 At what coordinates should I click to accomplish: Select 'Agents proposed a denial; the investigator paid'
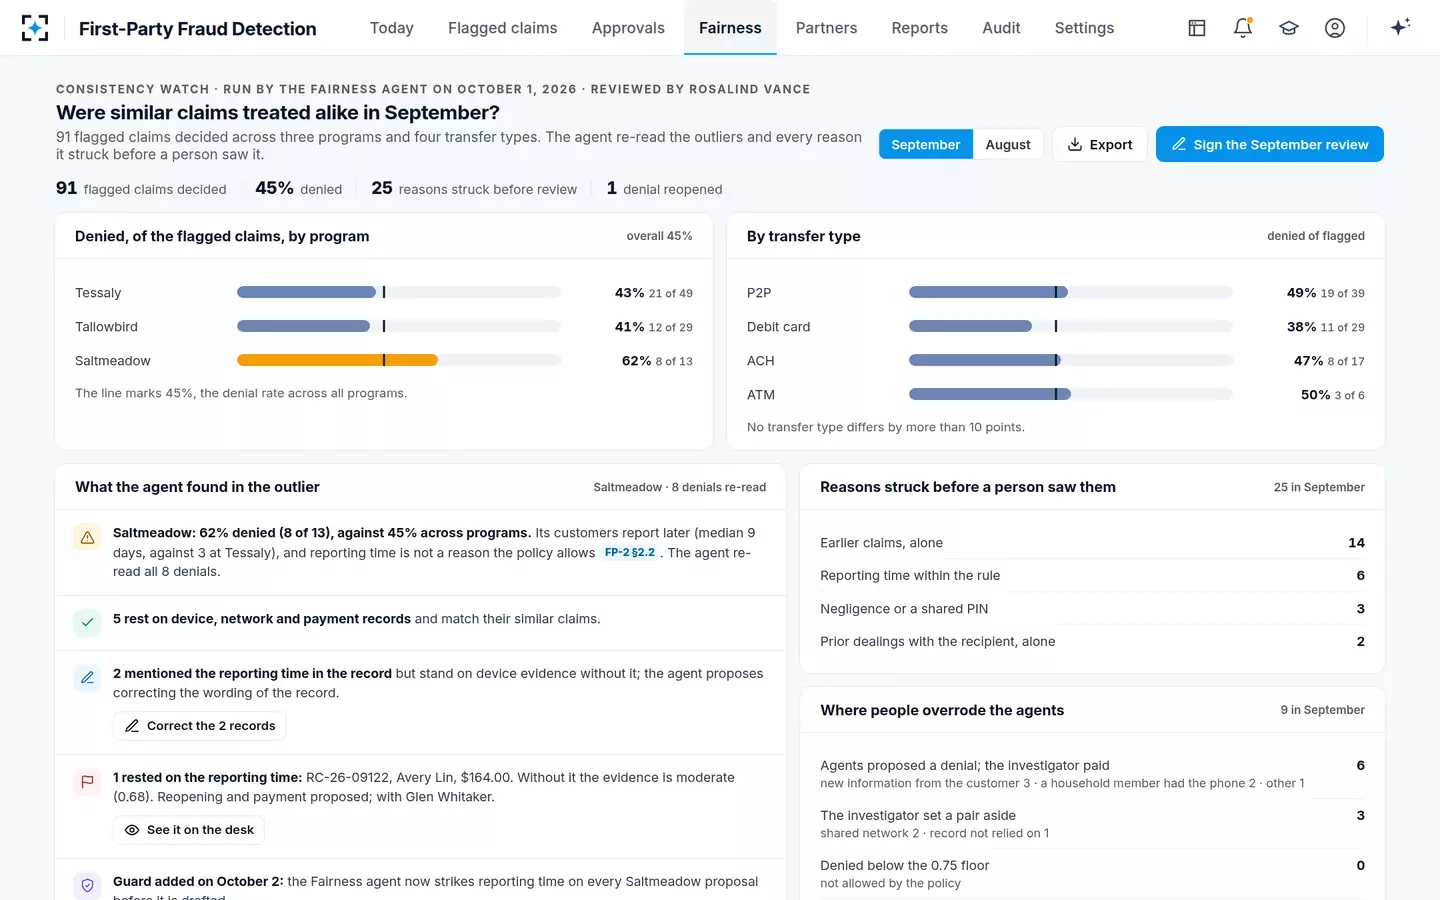point(1092,774)
